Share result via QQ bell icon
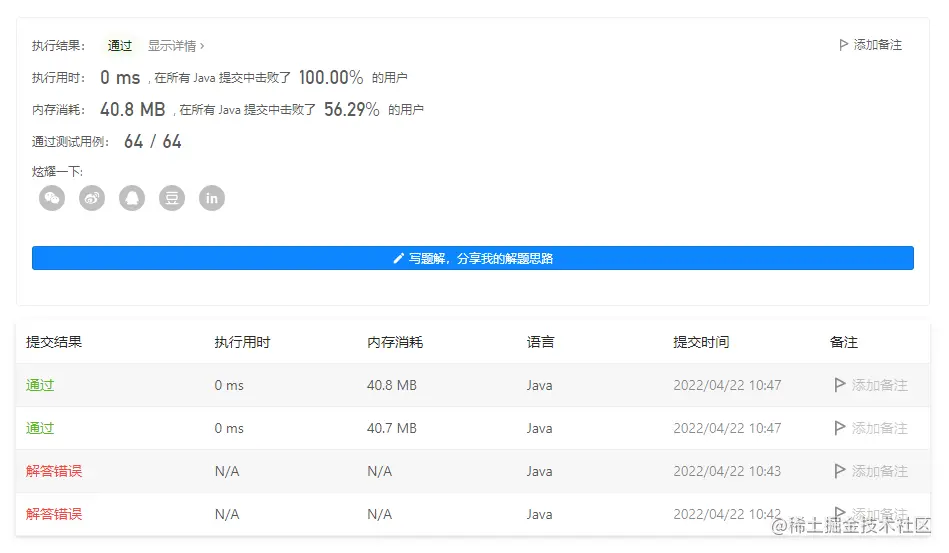Image resolution: width=949 pixels, height=553 pixels. pyautogui.click(x=132, y=198)
